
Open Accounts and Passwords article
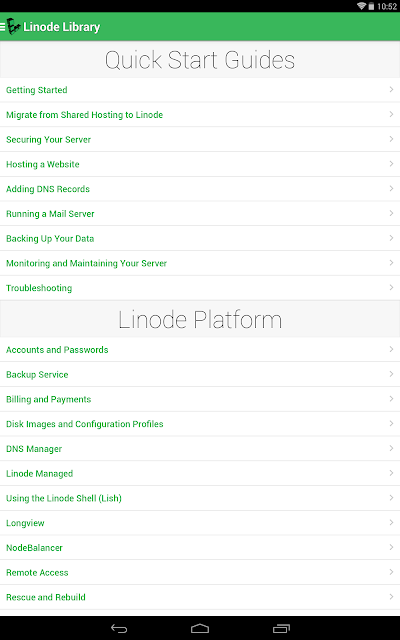pyautogui.click(x=200, y=350)
